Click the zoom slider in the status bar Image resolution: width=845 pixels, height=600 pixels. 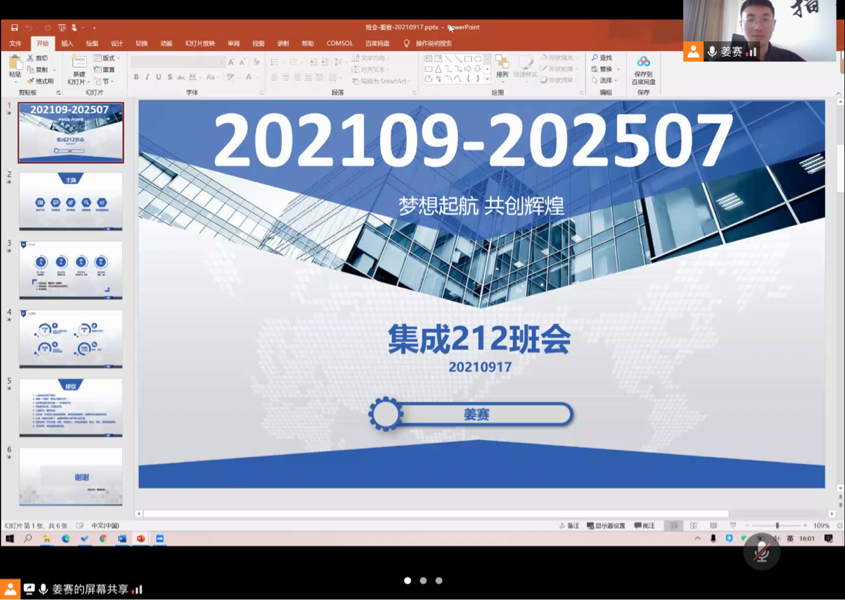pos(777,526)
